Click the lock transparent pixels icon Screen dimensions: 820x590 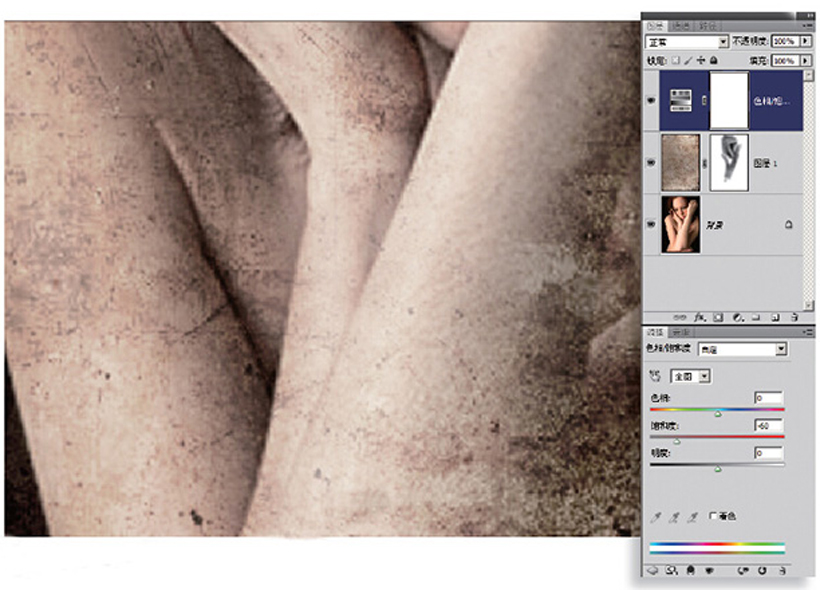pos(676,61)
